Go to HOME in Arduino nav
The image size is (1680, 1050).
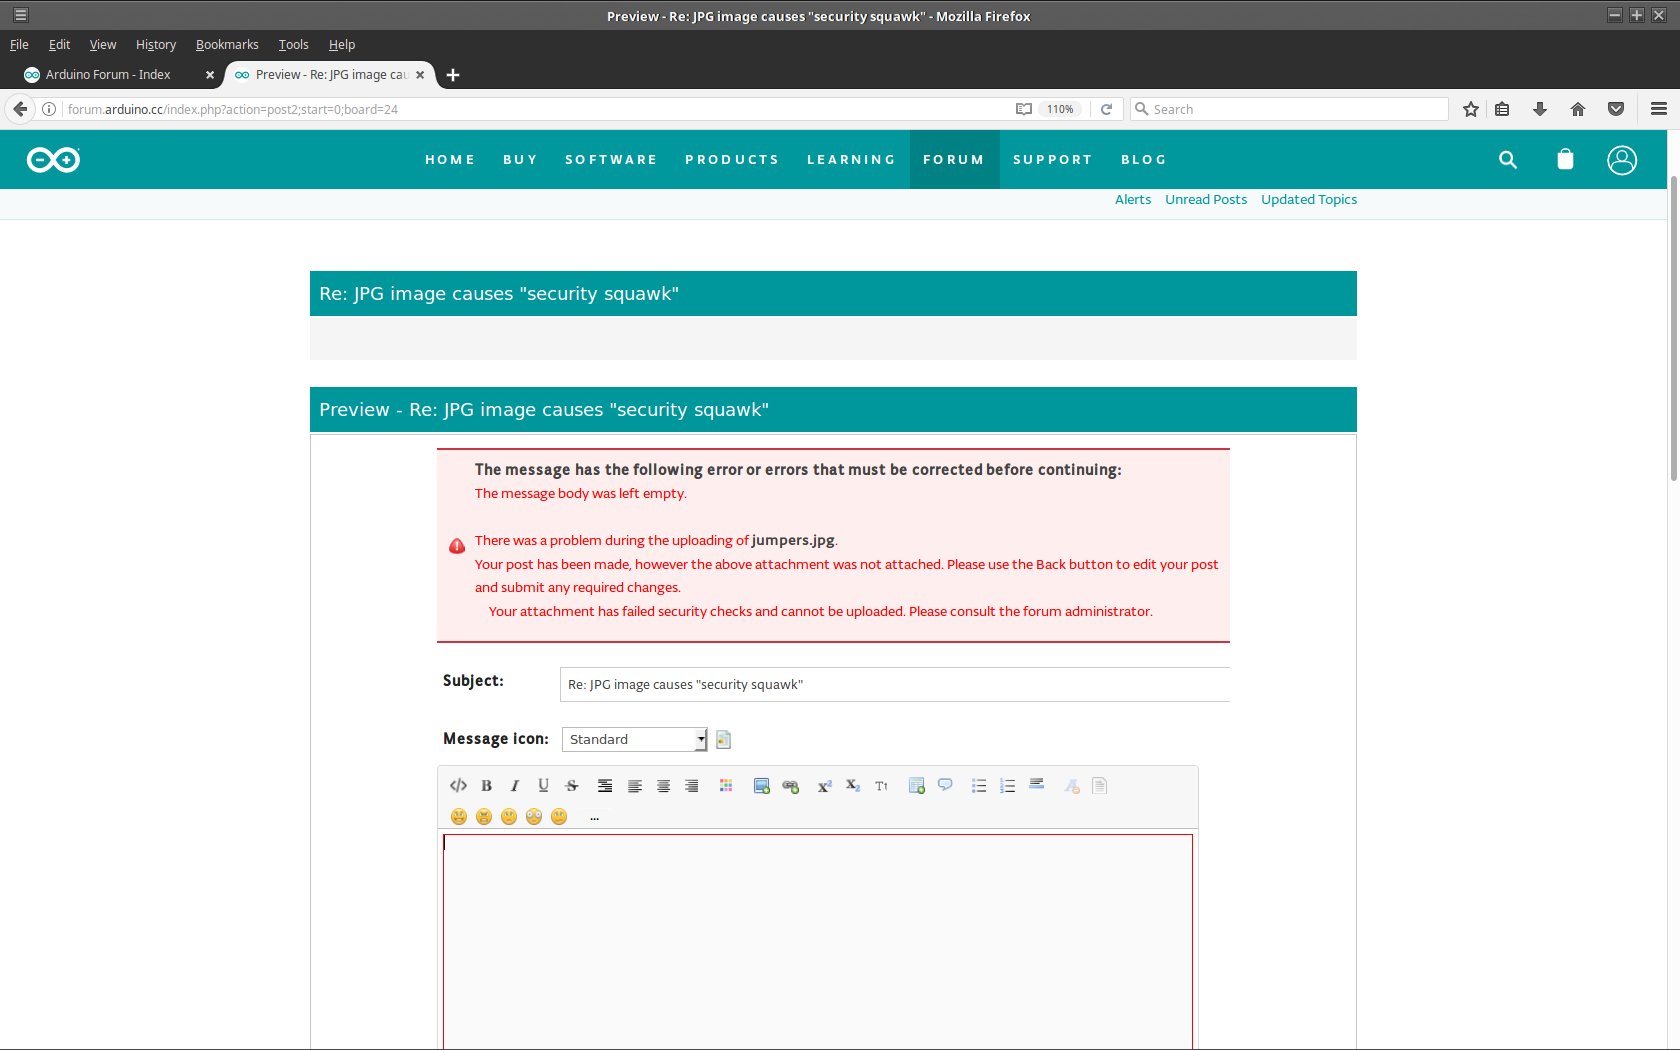click(450, 160)
